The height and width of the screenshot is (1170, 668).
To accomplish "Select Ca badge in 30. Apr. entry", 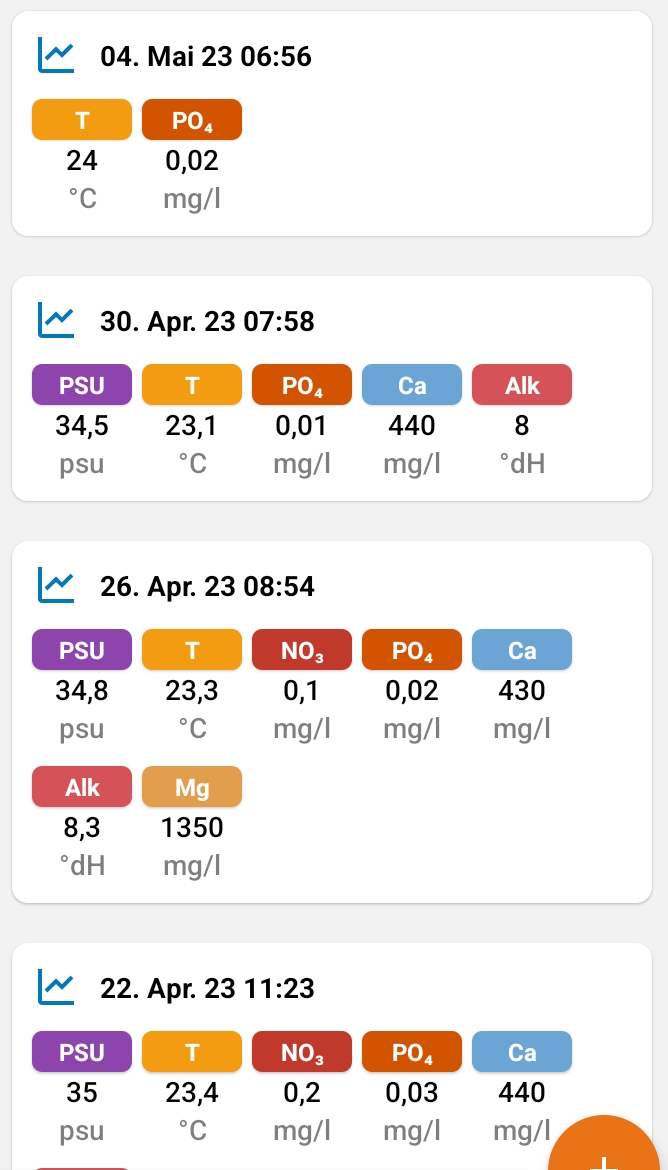I will (412, 385).
